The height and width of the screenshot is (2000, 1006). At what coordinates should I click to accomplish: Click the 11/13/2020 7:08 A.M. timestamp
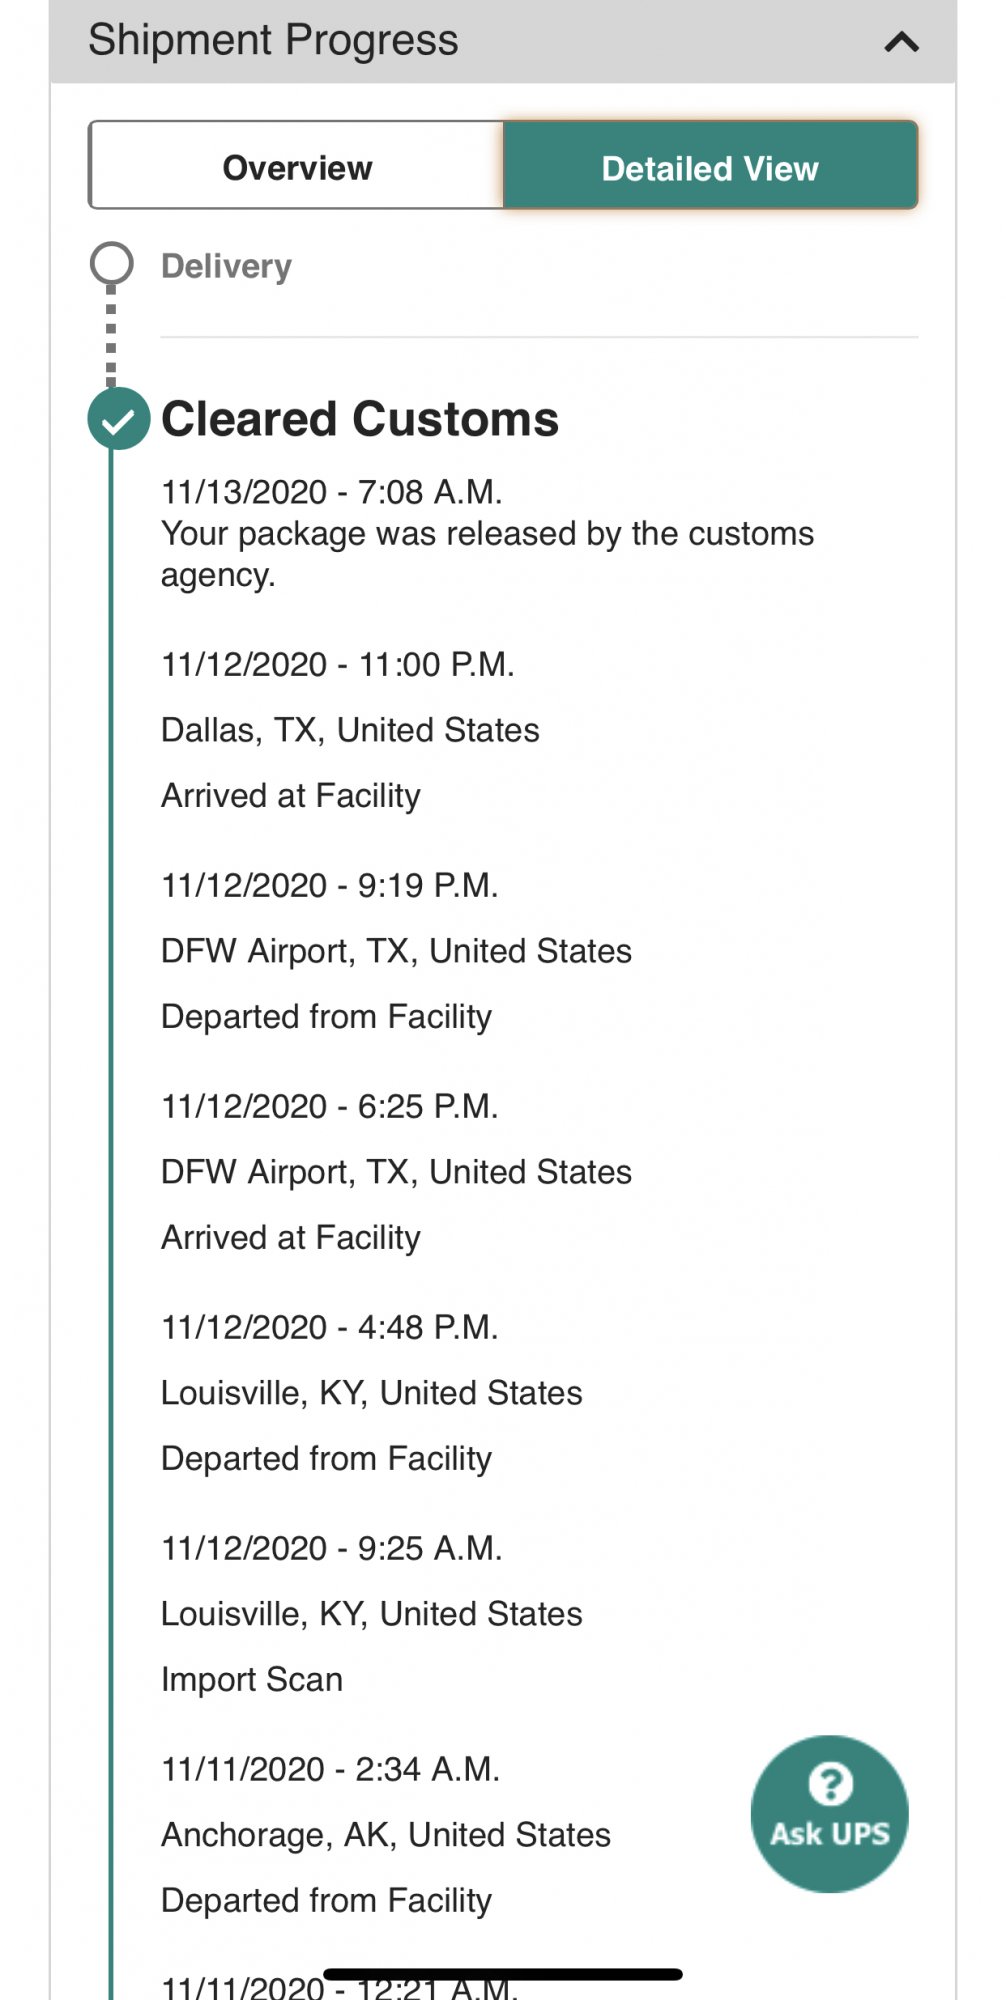(332, 492)
